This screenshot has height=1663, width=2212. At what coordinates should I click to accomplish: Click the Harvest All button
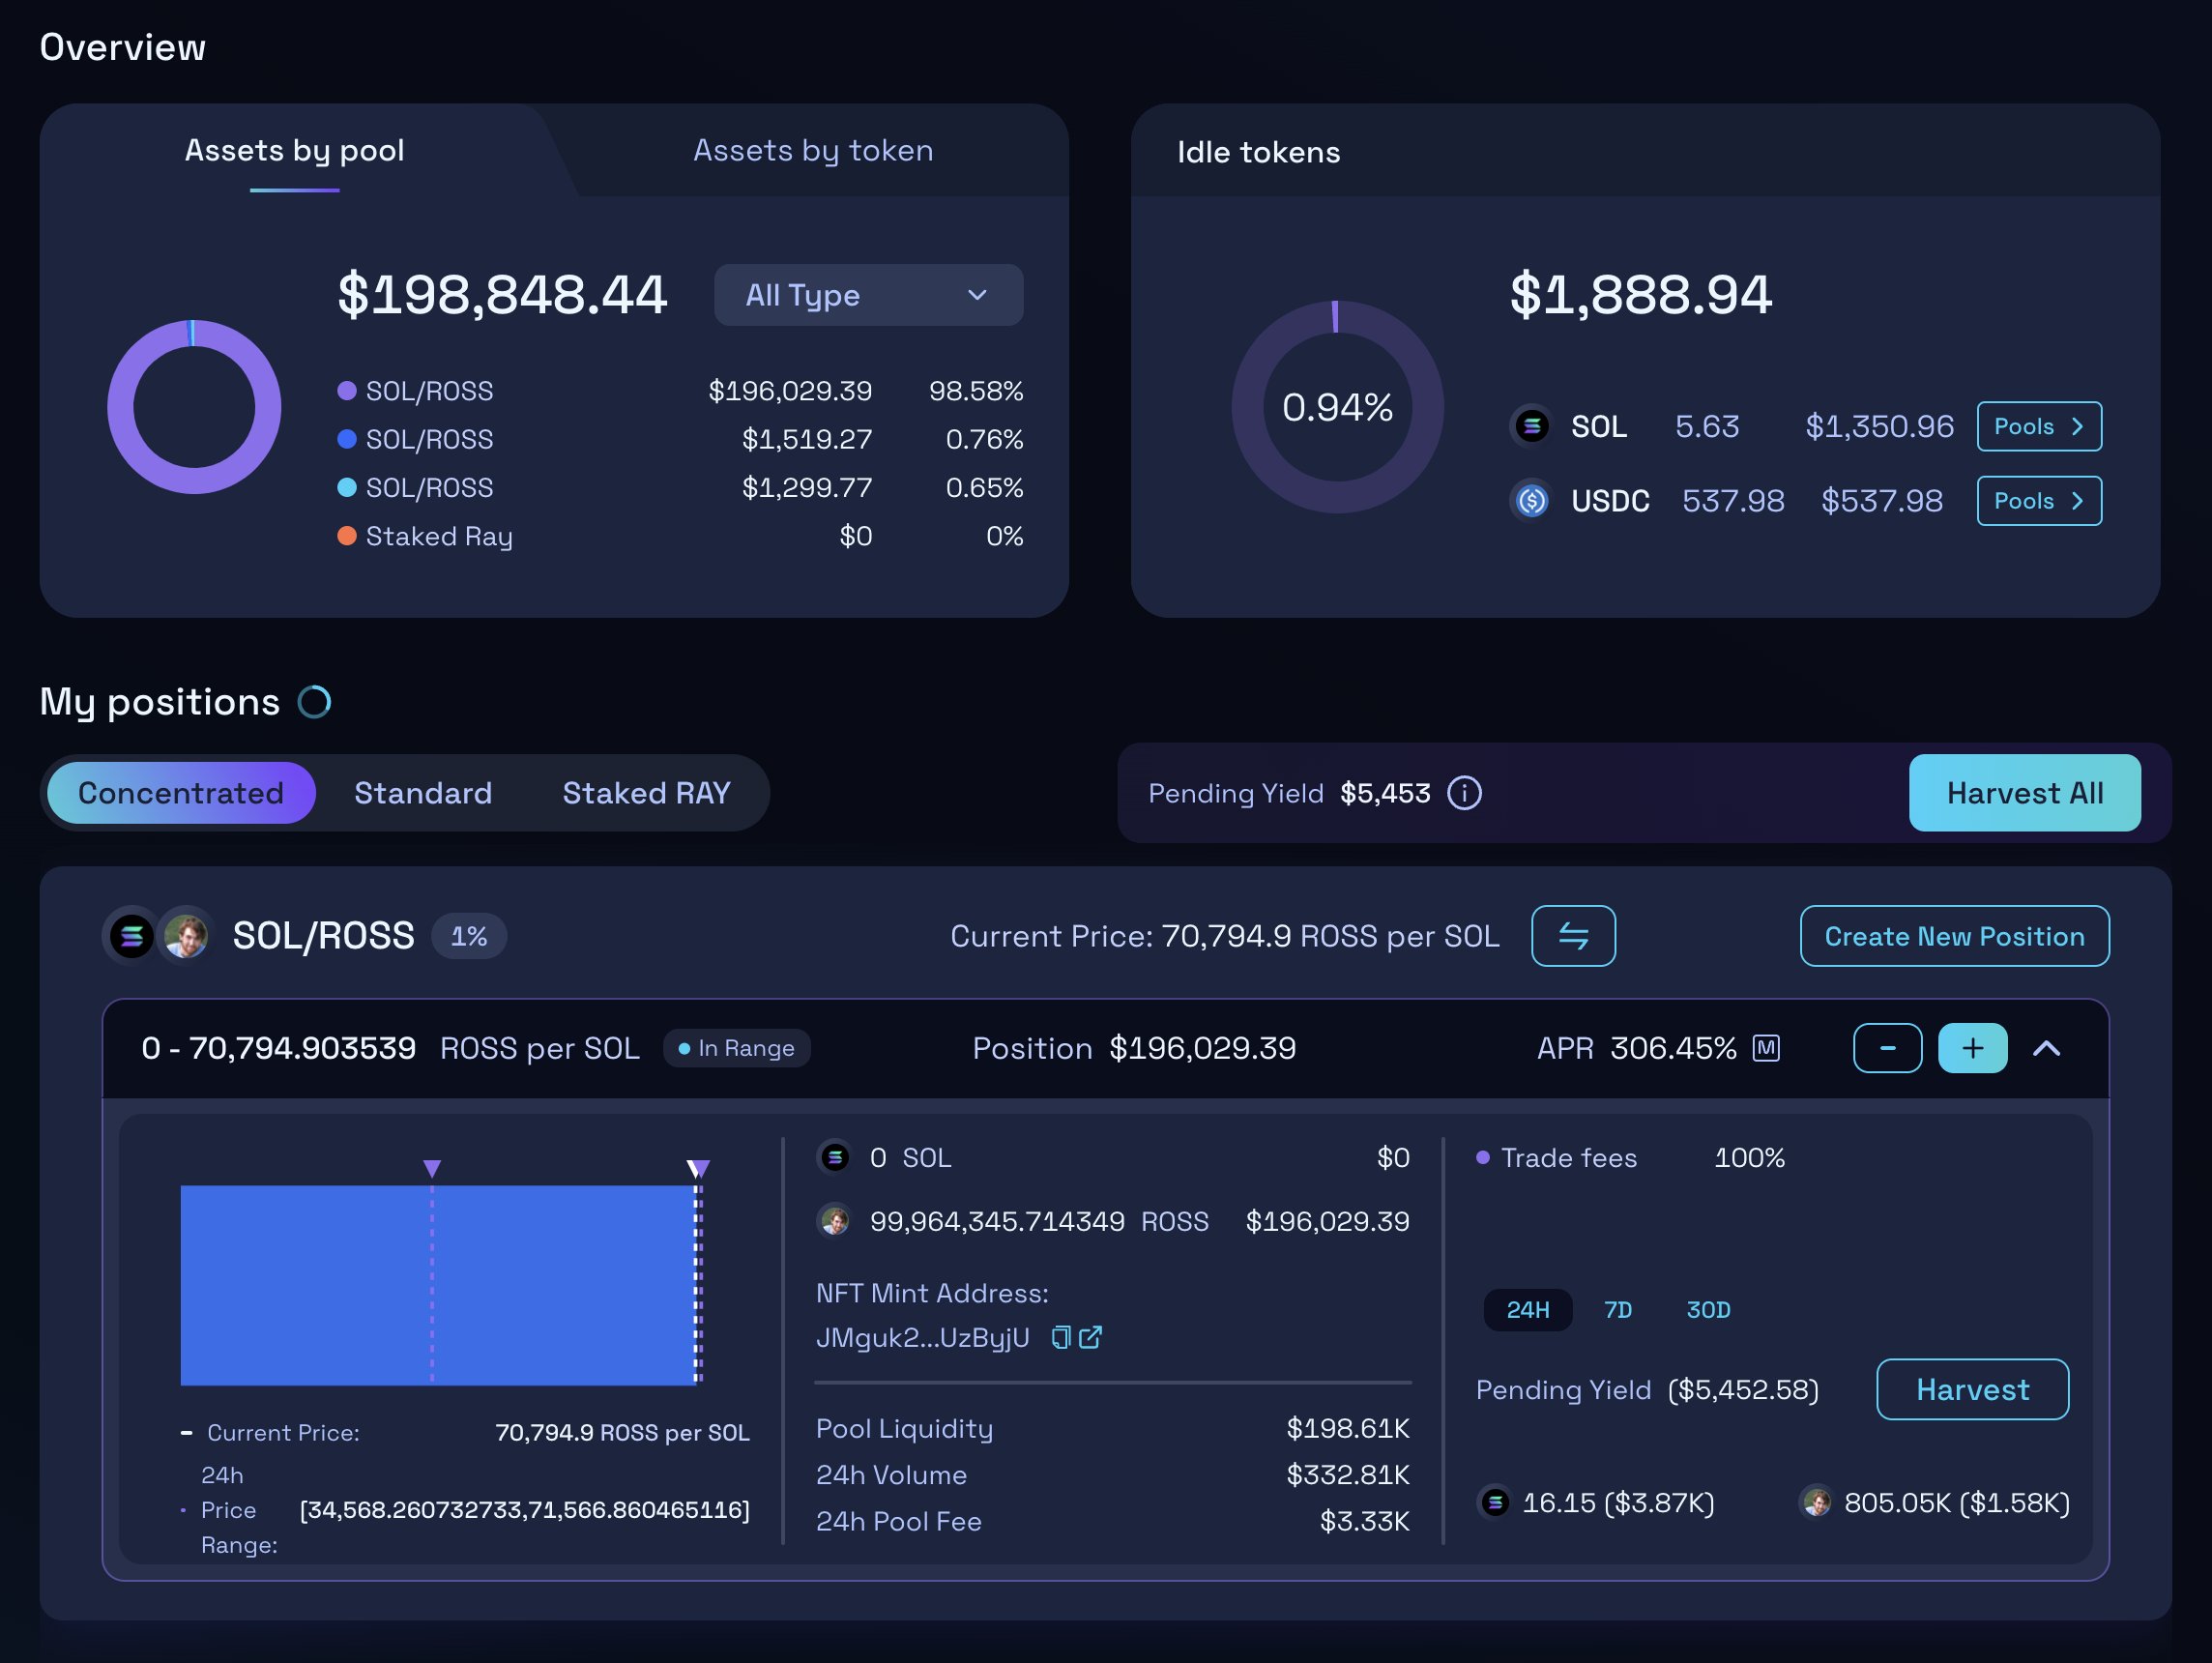point(2024,793)
